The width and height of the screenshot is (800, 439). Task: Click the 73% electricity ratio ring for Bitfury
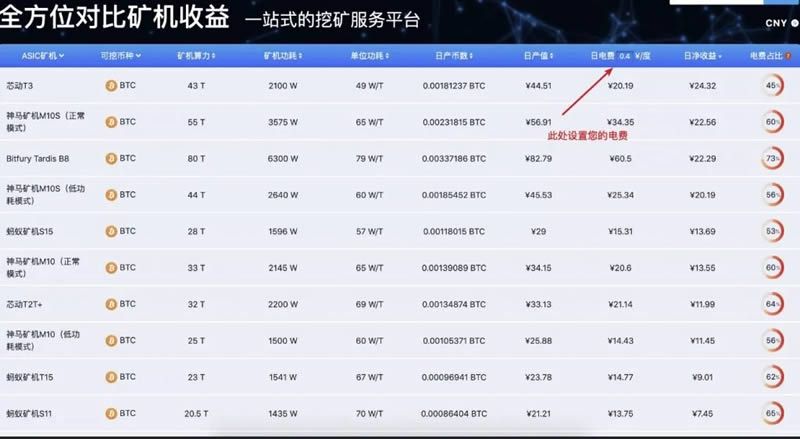click(x=772, y=159)
